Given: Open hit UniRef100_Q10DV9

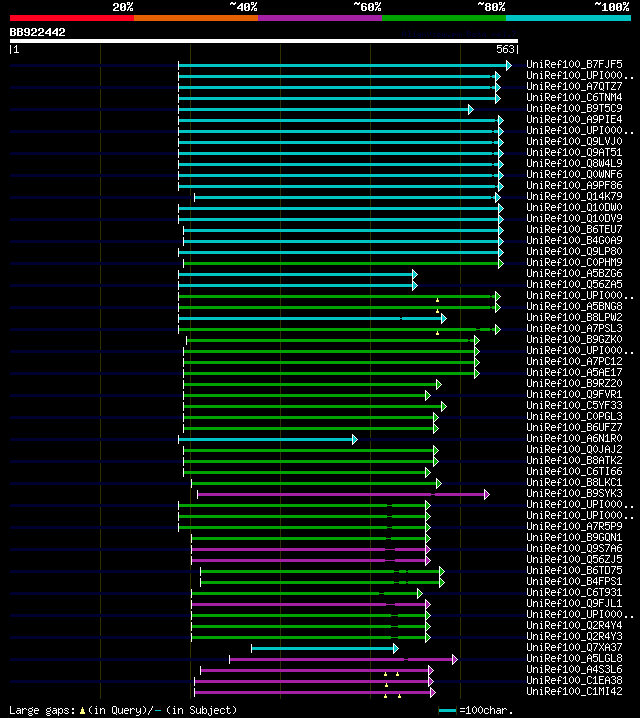Looking at the screenshot, I should pyautogui.click(x=574, y=218).
